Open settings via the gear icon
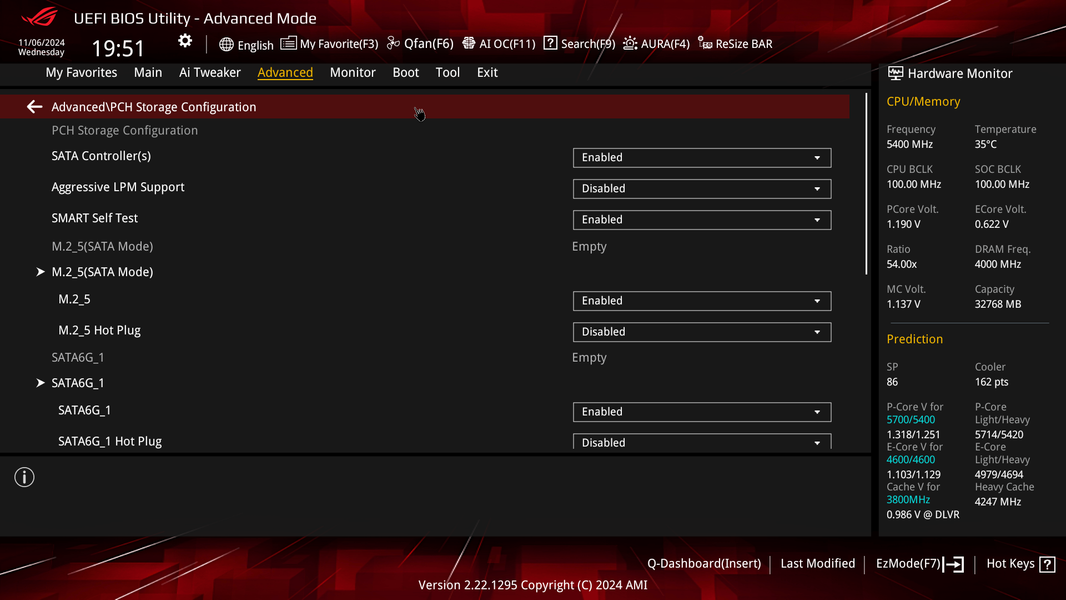This screenshot has height=600, width=1066. (x=185, y=41)
